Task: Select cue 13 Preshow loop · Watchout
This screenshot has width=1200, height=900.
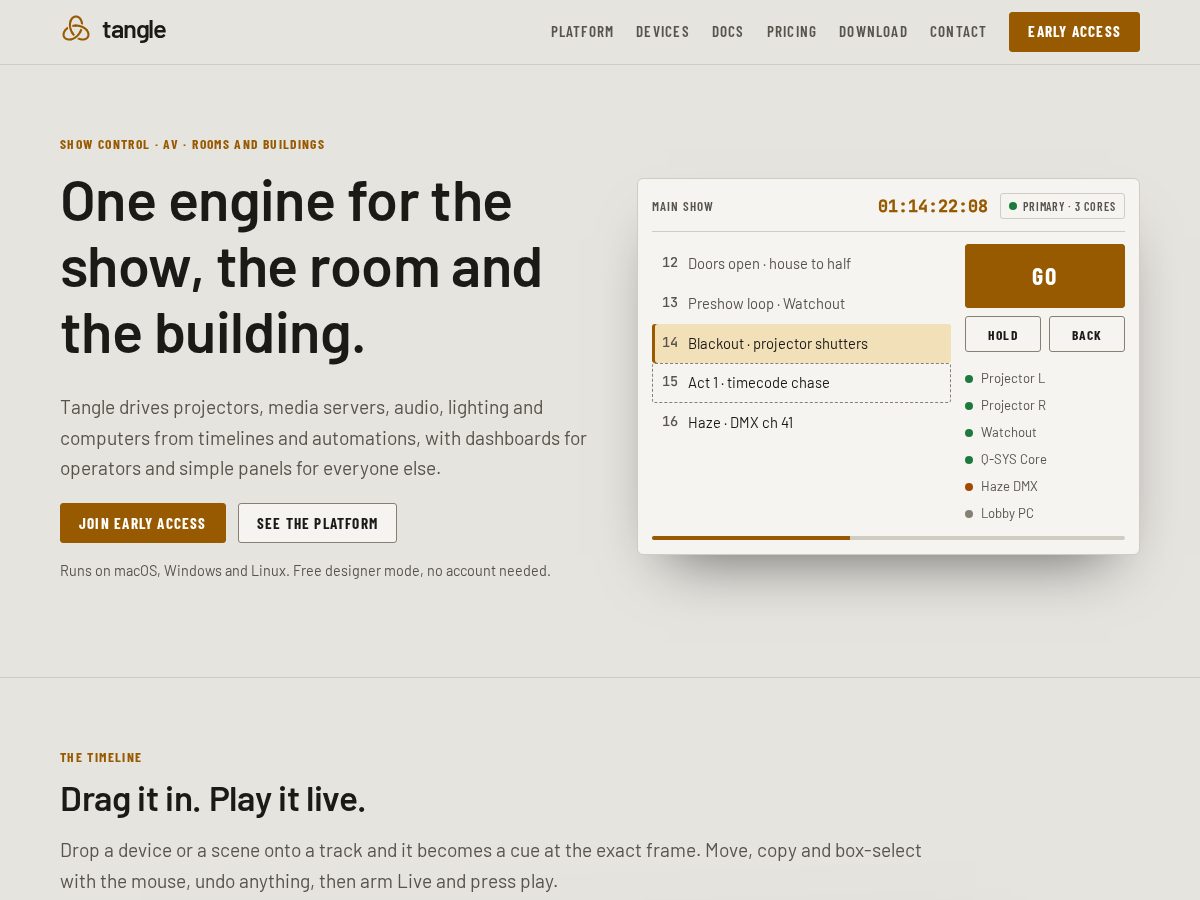Action: point(801,303)
